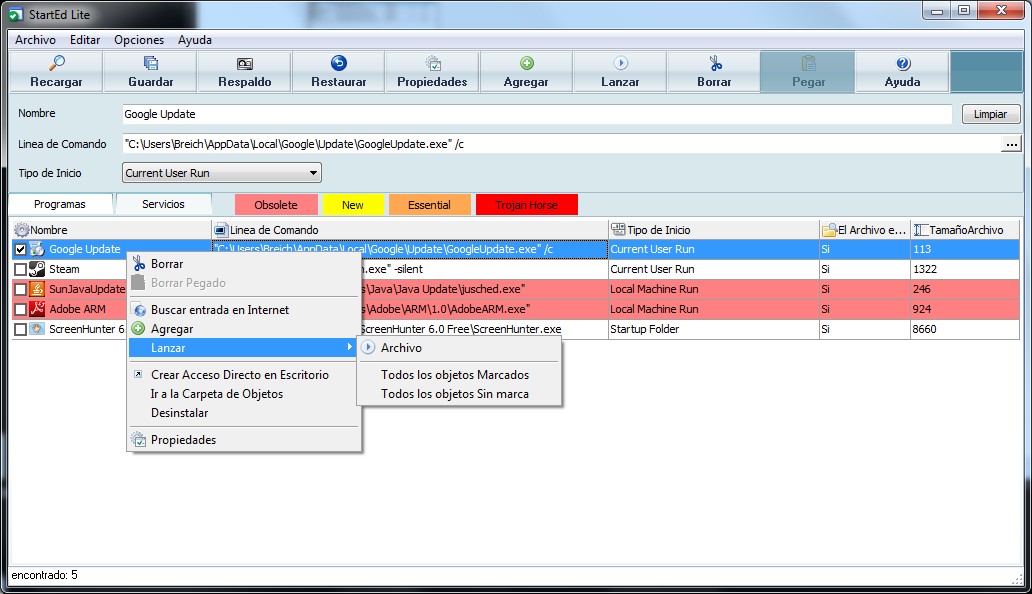Viewport: 1032px width, 594px height.
Task: Open the Opciones menu
Action: tap(139, 39)
